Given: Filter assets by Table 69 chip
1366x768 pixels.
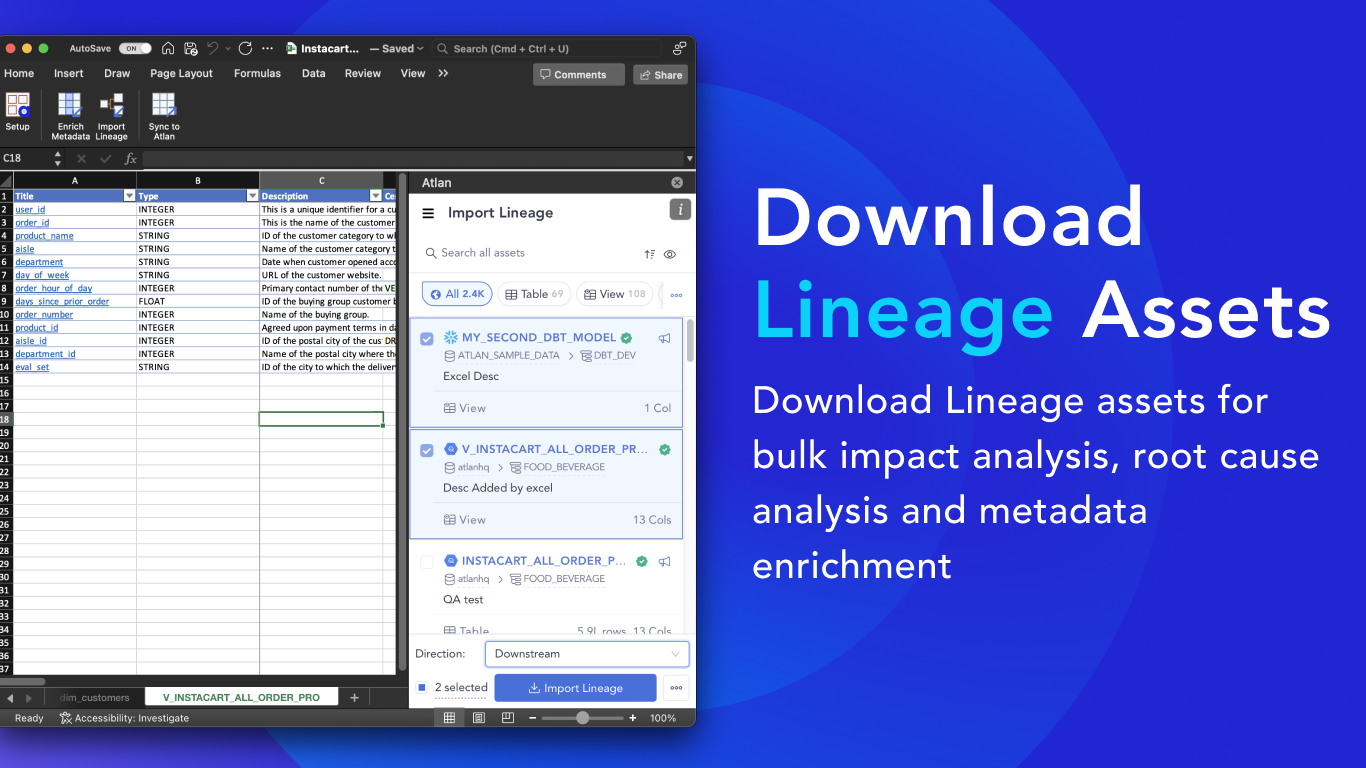Looking at the screenshot, I should 534,294.
